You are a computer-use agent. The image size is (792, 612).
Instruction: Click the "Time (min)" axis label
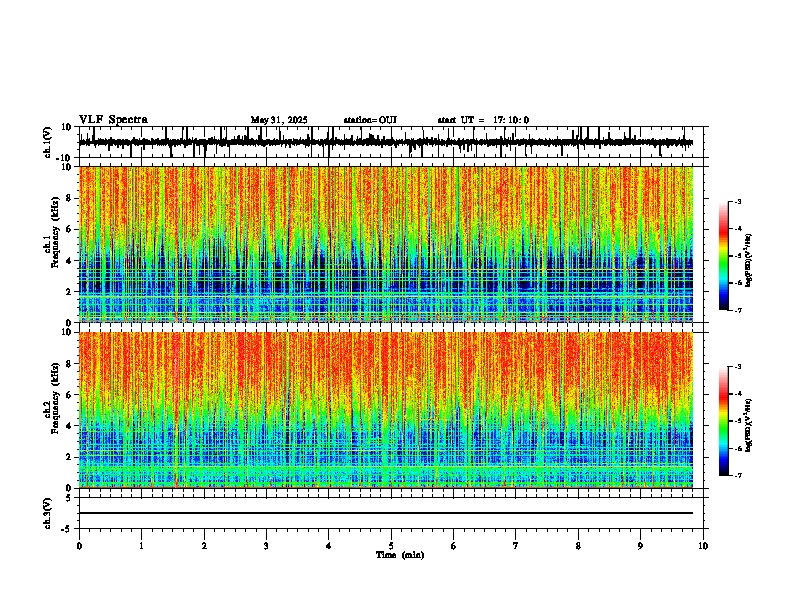400,555
